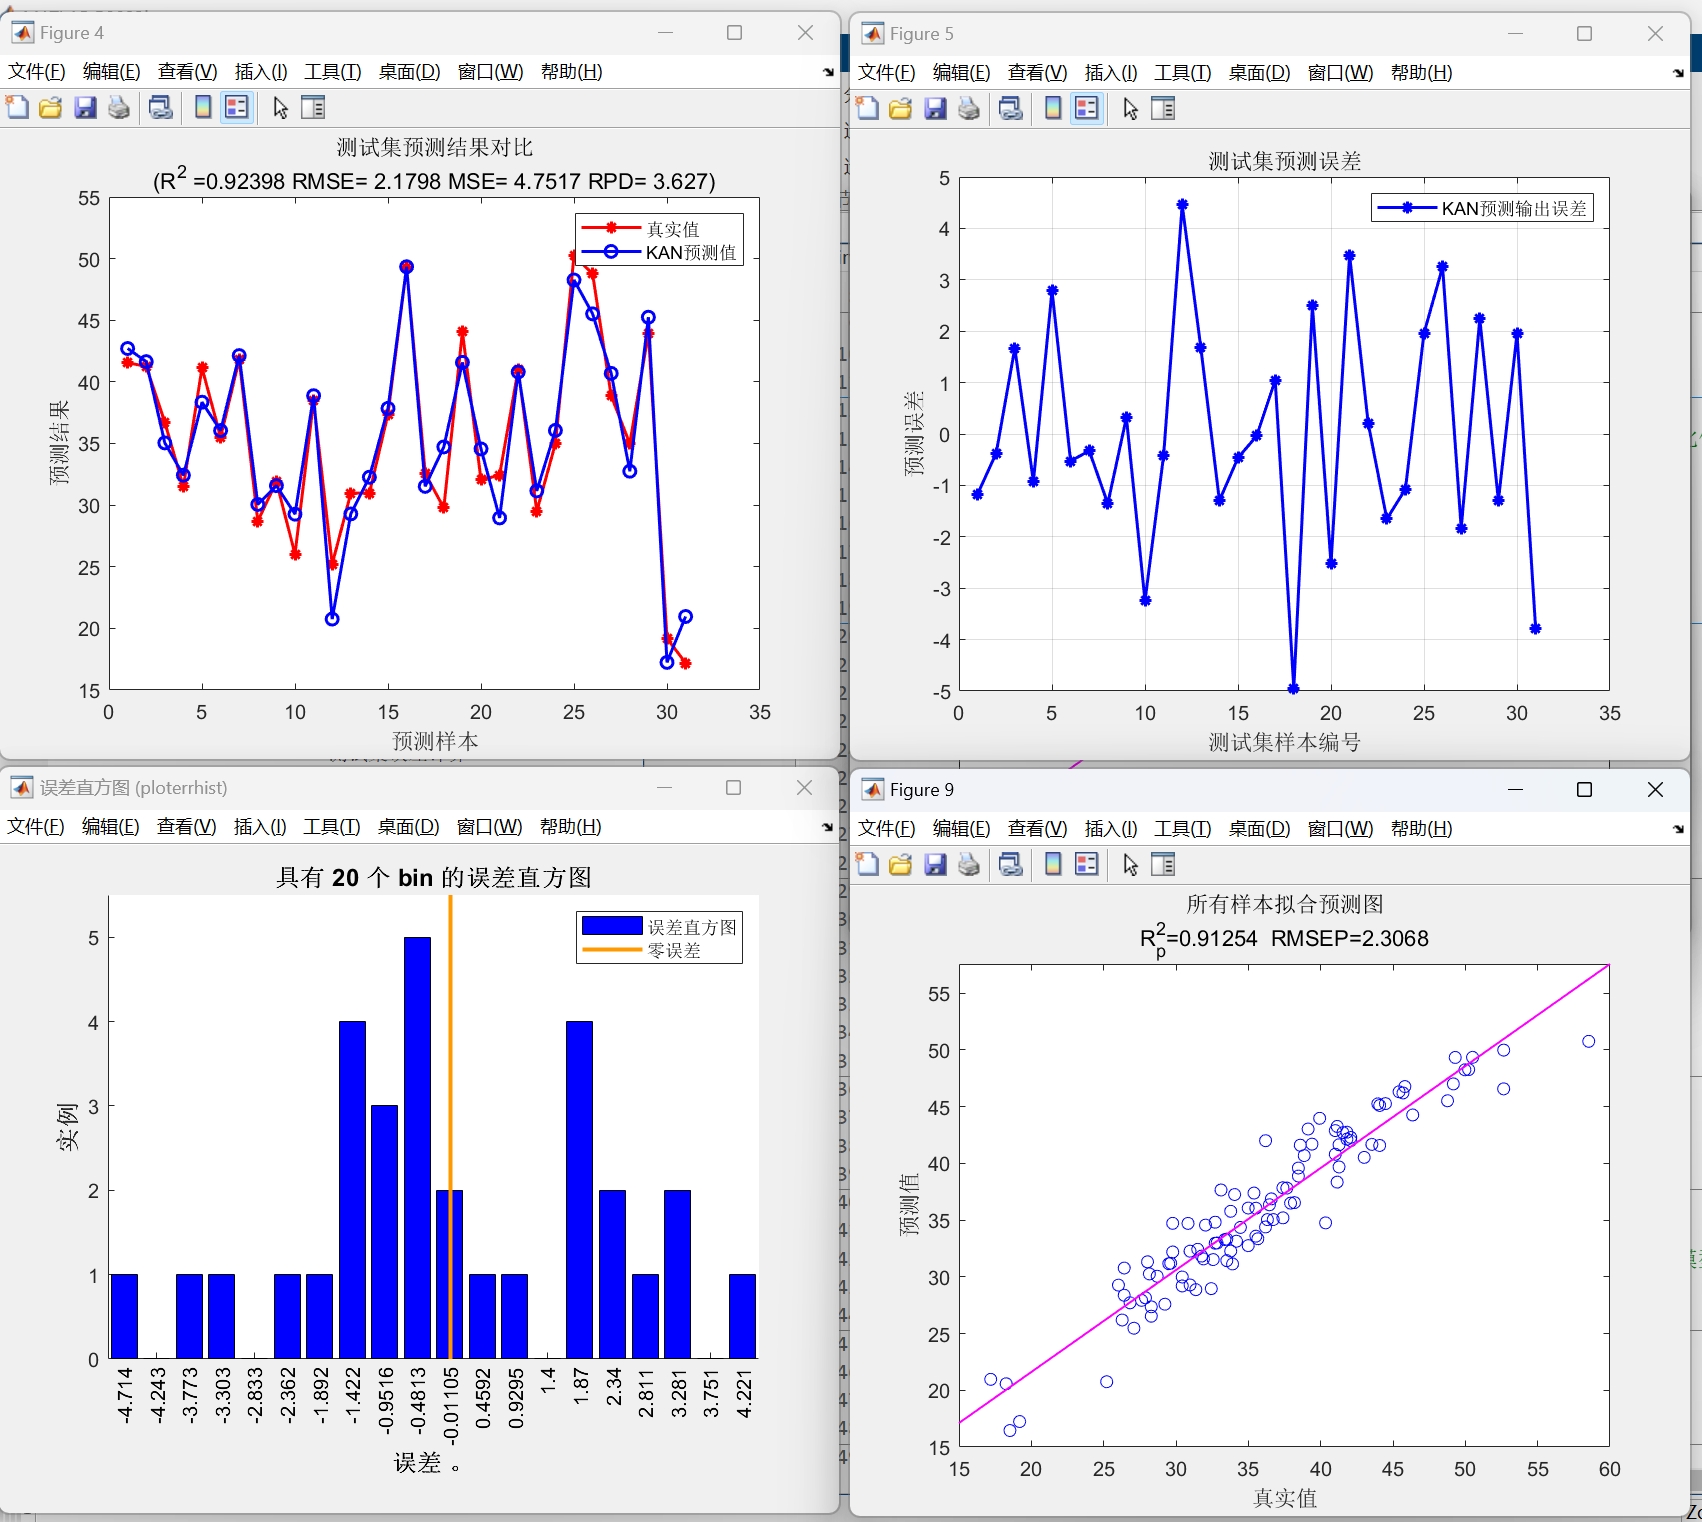
Task: Maximize the 误差直方图 window
Action: coord(733,788)
